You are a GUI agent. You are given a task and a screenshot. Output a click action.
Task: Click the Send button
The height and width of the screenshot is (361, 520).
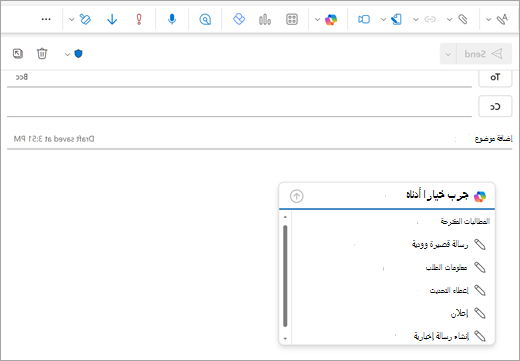pos(484,54)
